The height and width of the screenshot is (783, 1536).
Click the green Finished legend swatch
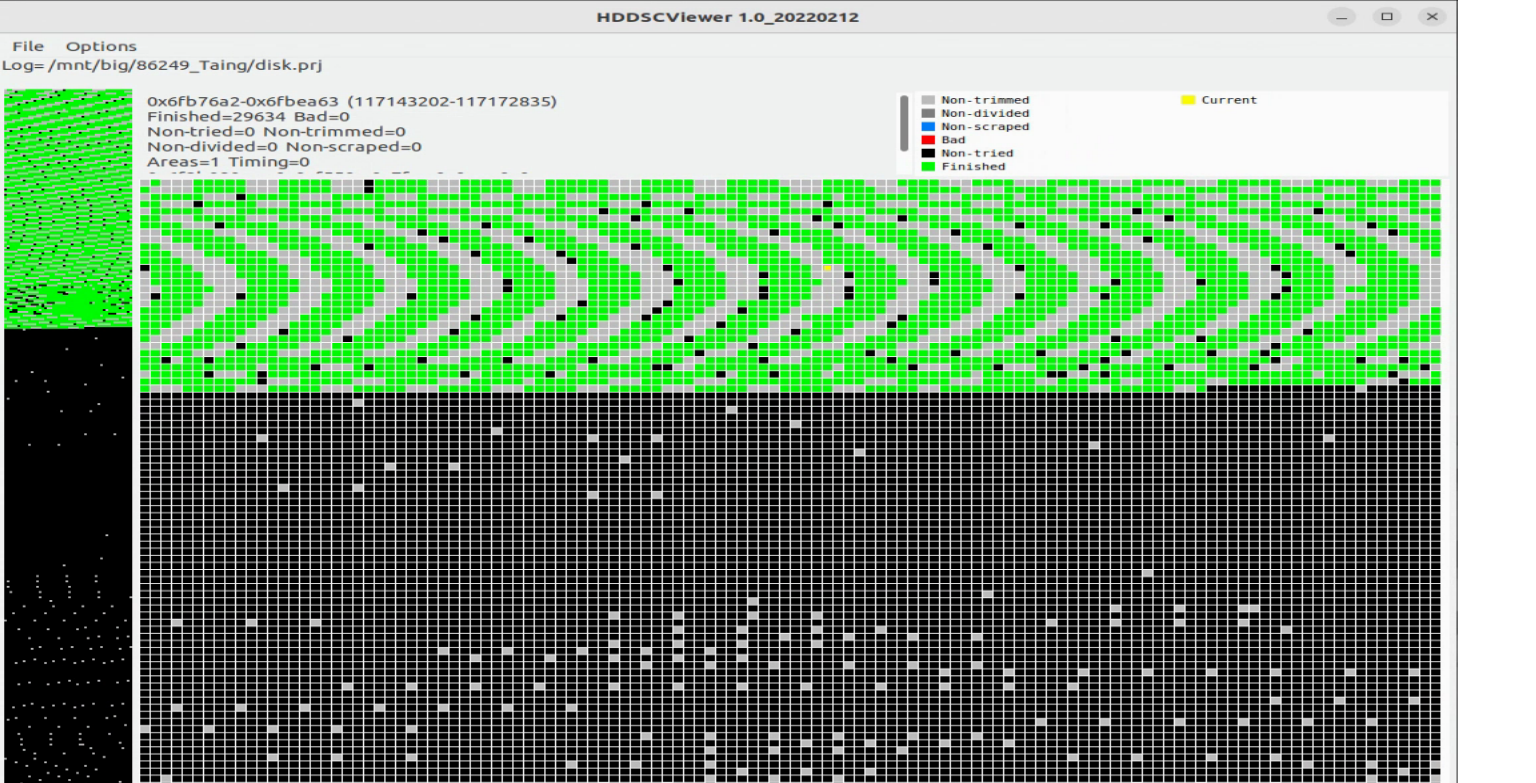coord(928,166)
